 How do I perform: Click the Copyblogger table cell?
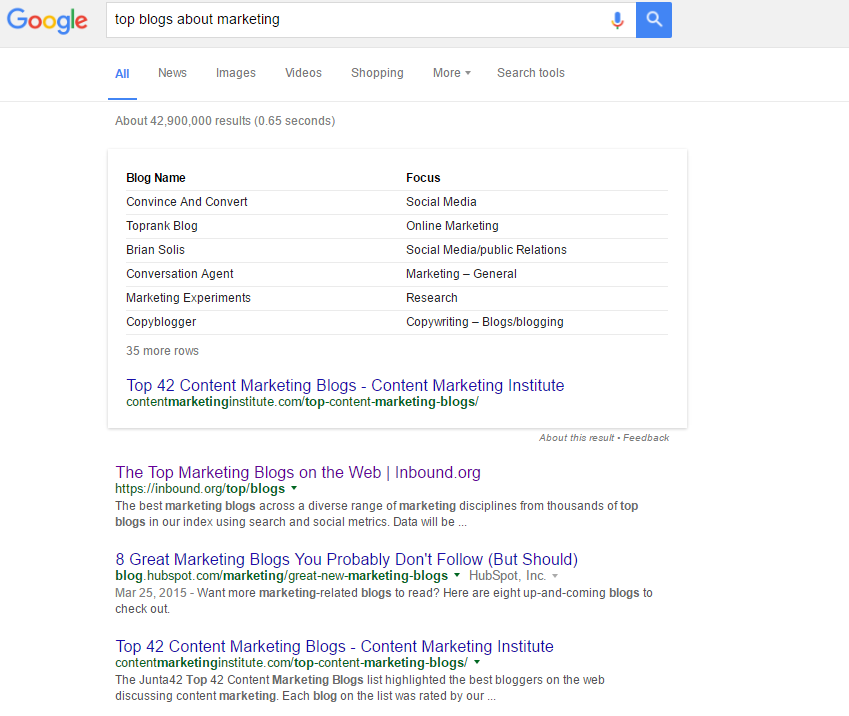[x=161, y=322]
